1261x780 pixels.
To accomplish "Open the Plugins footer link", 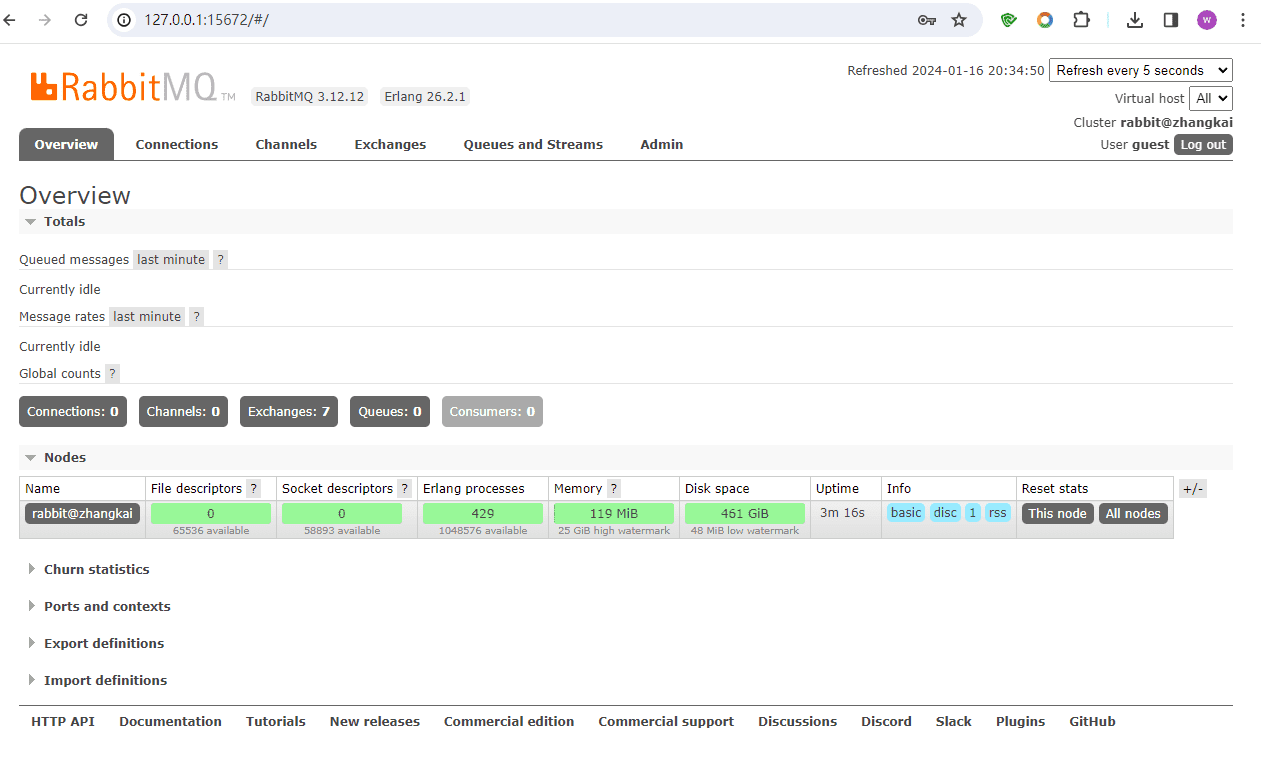I will (x=1020, y=721).
